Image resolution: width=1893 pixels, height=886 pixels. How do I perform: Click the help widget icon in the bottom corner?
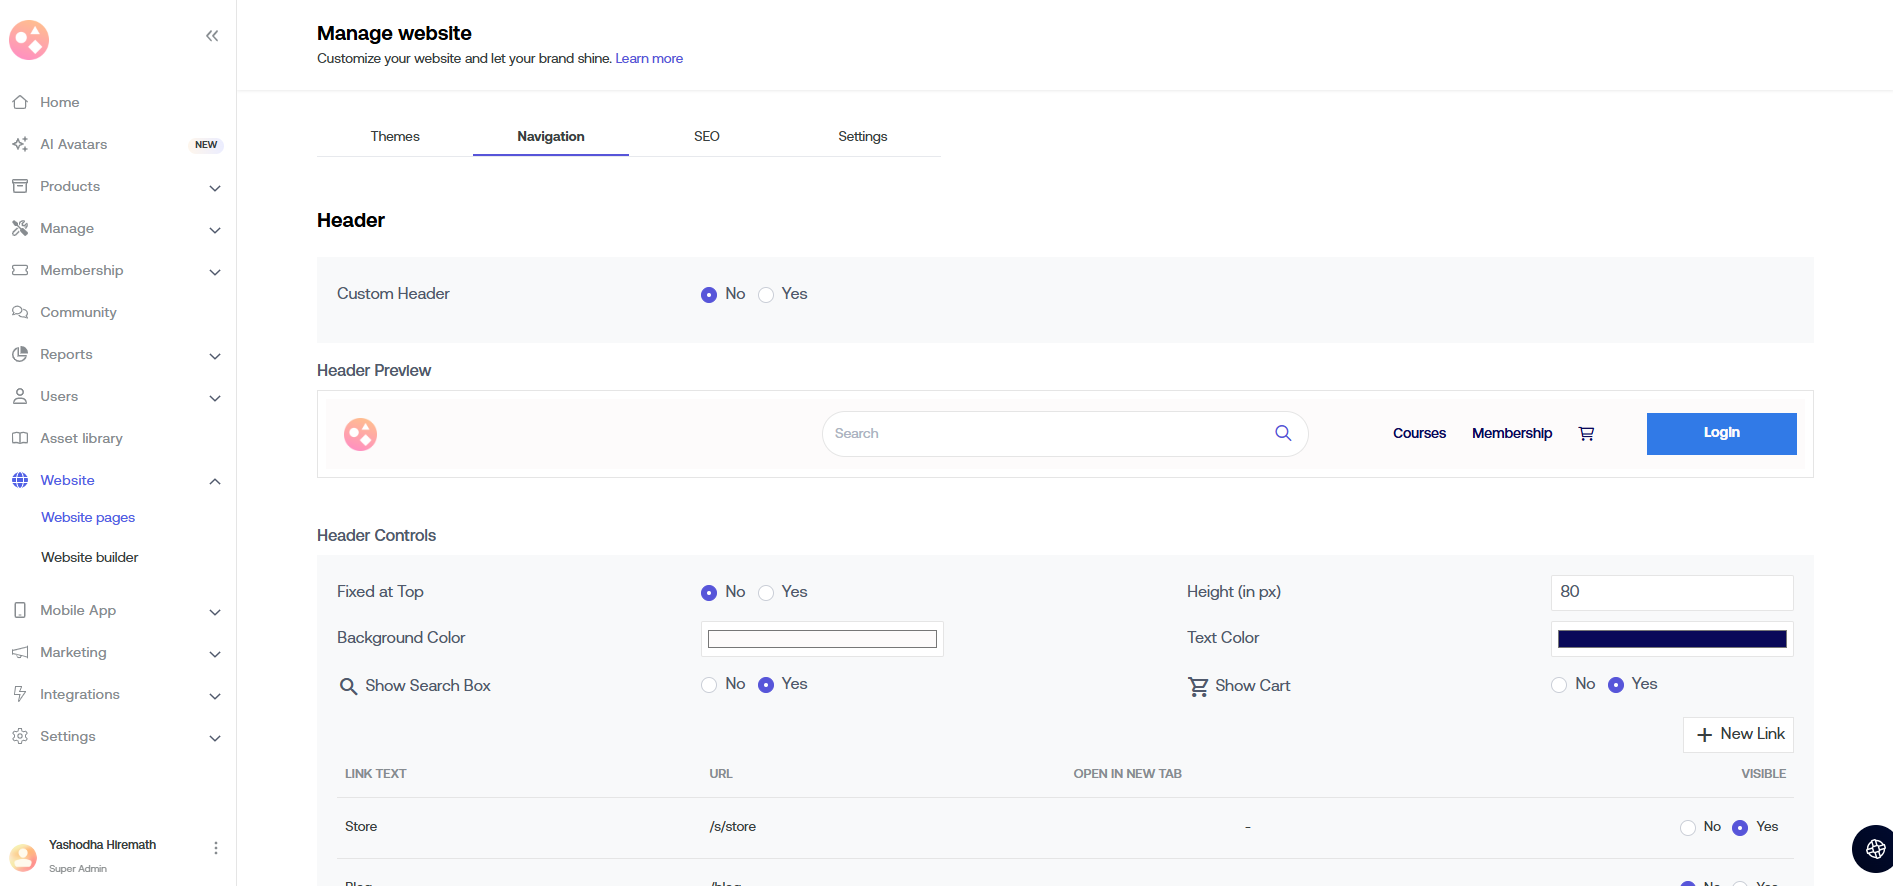point(1874,849)
